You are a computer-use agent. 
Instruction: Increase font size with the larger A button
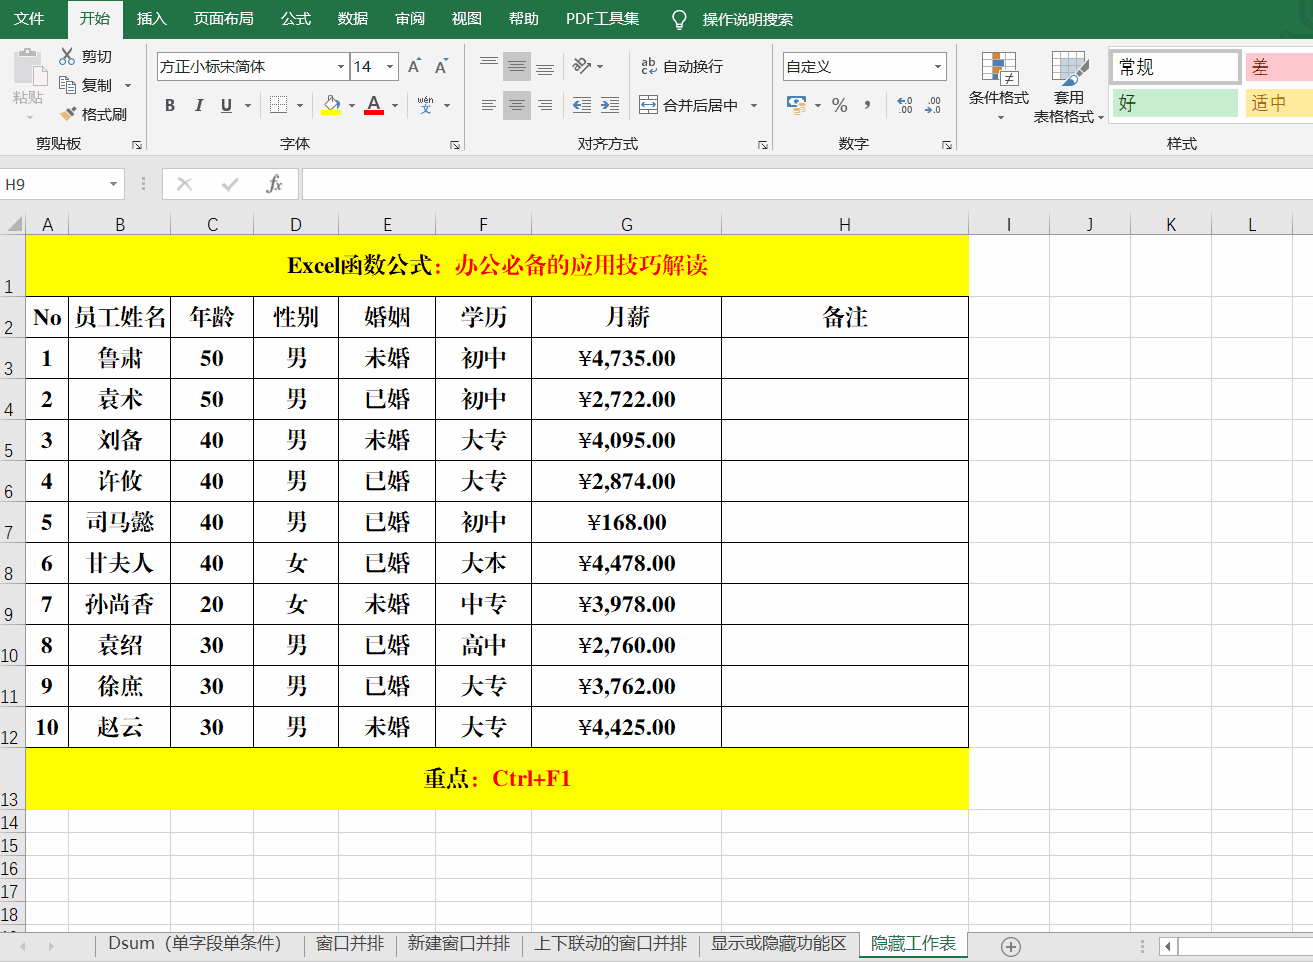point(415,66)
